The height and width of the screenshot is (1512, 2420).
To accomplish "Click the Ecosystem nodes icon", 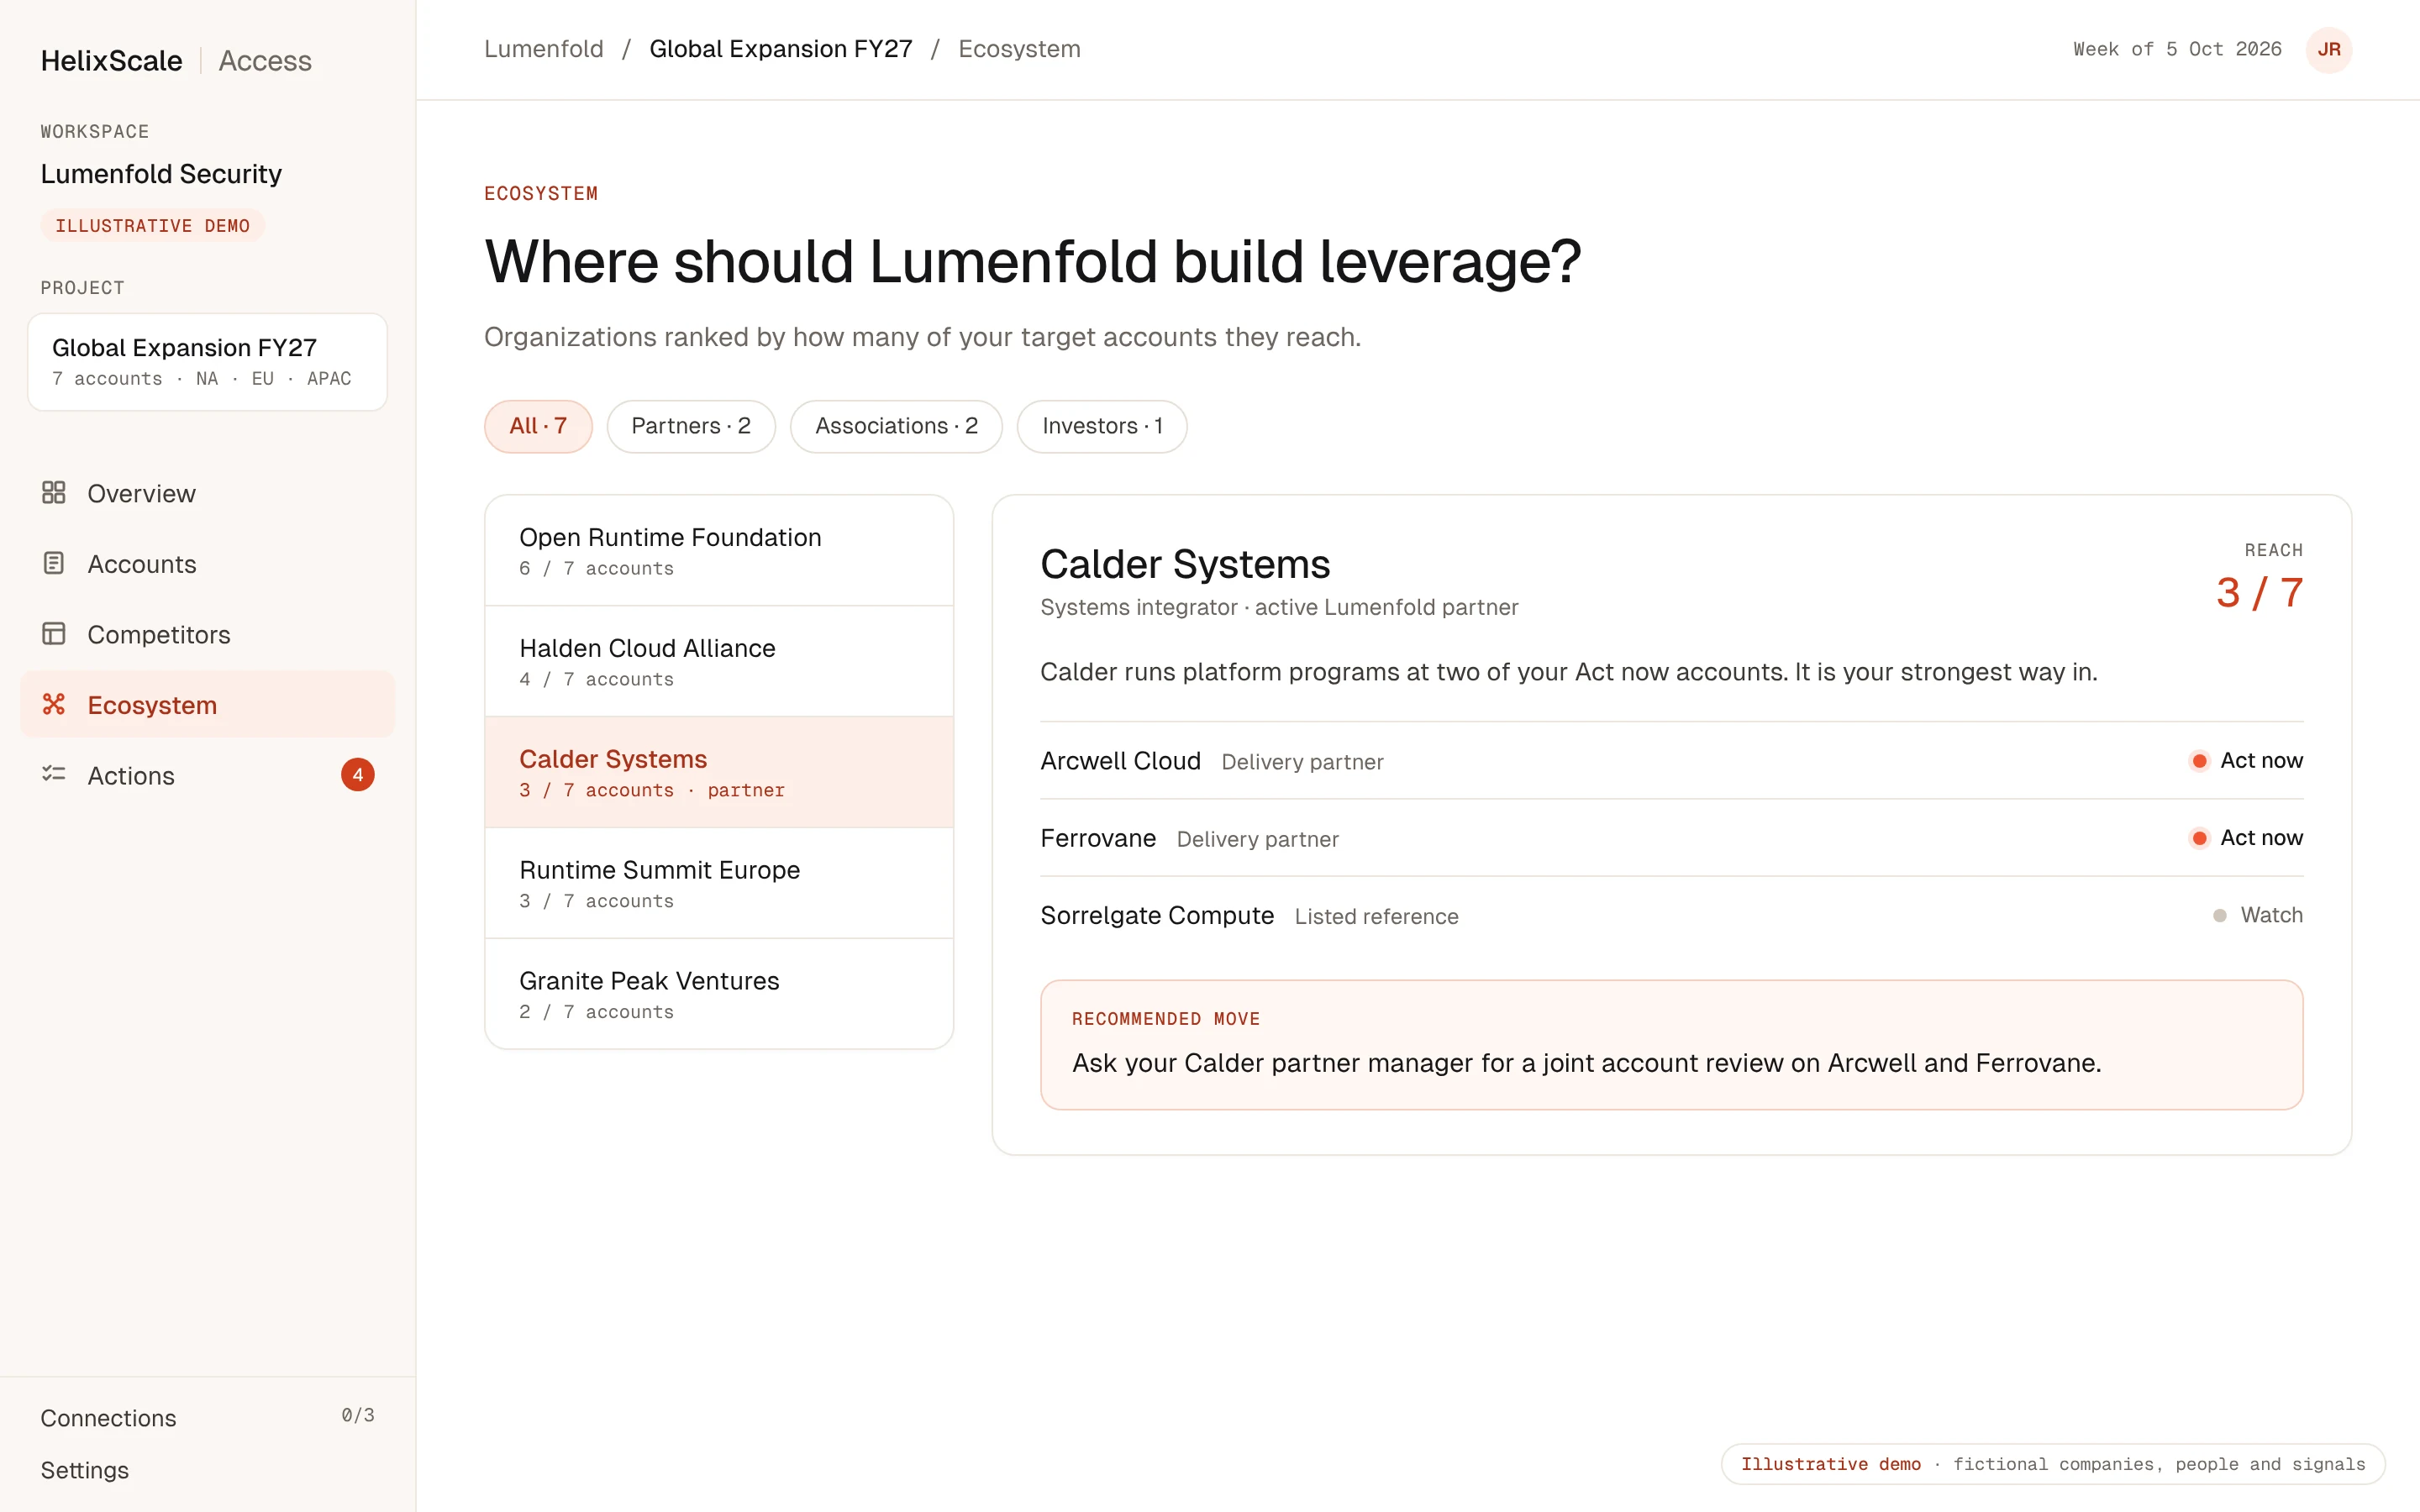I will tap(54, 704).
